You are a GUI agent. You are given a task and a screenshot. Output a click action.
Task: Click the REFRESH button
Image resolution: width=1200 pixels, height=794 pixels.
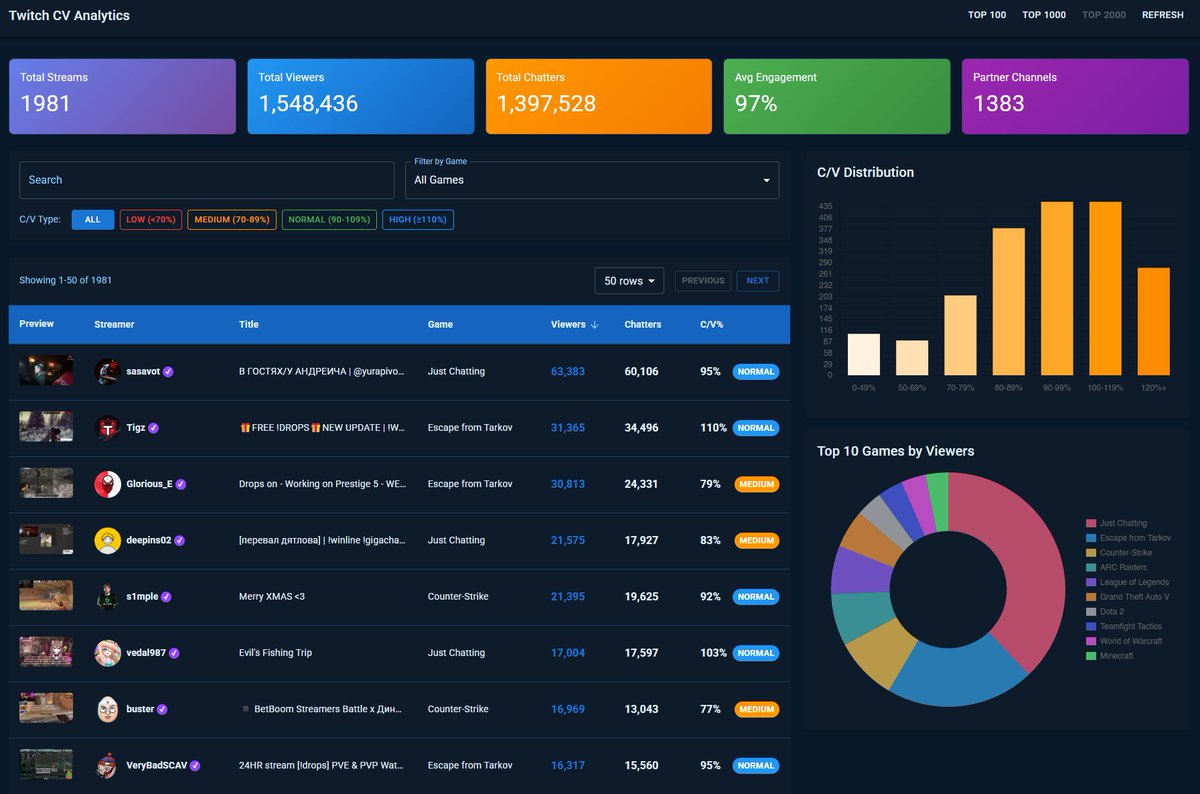pos(1162,15)
